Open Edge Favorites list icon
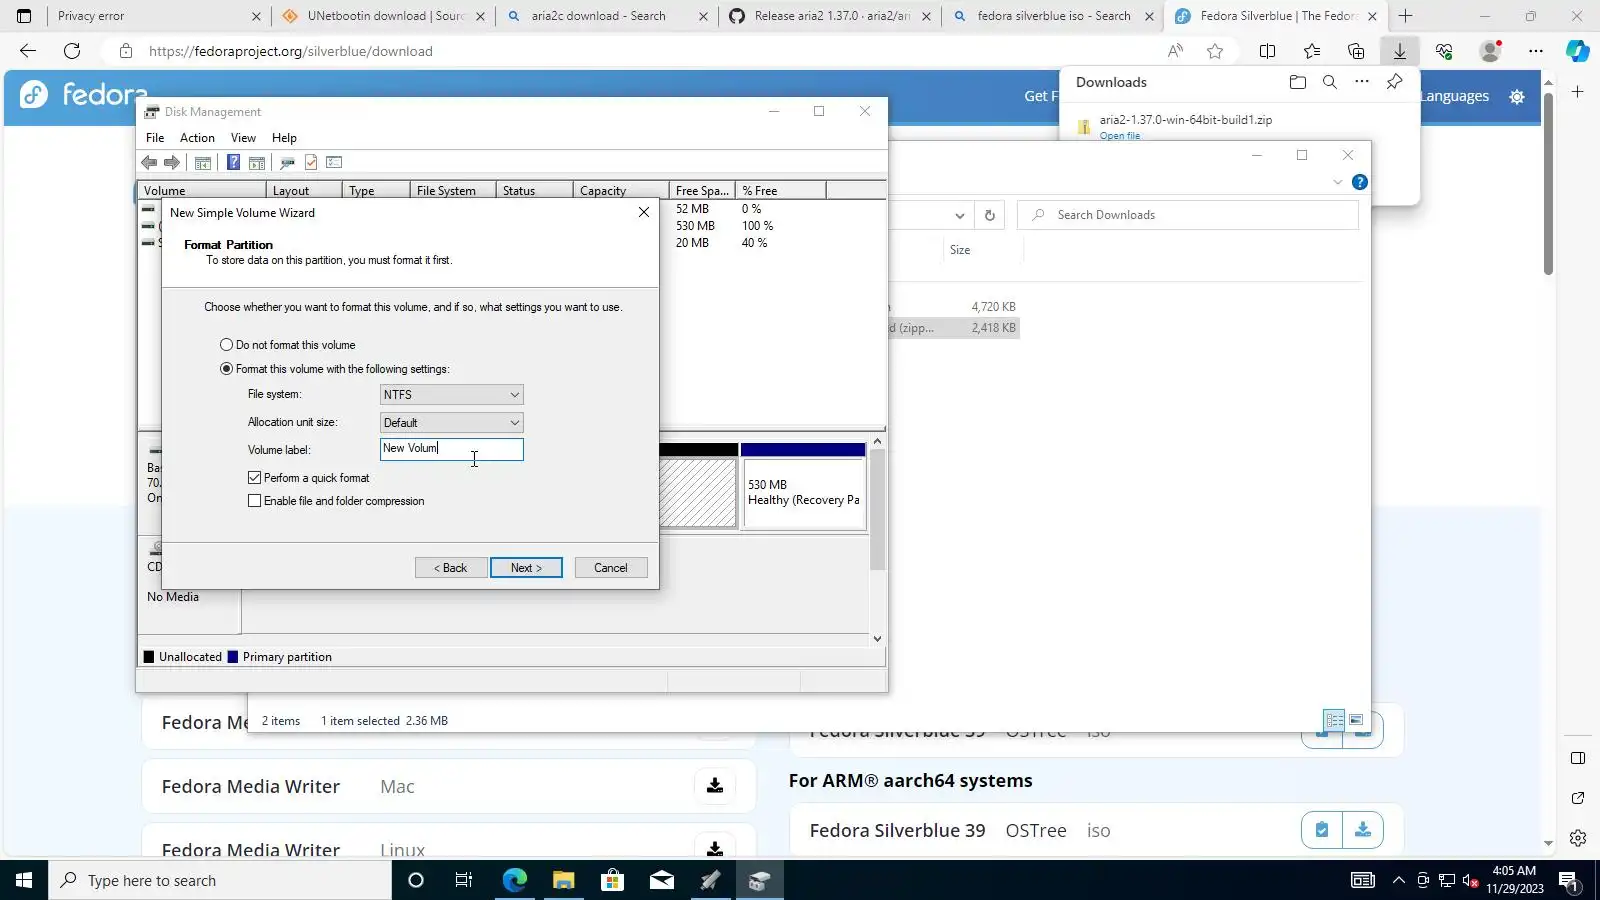The width and height of the screenshot is (1600, 900). pos(1312,51)
